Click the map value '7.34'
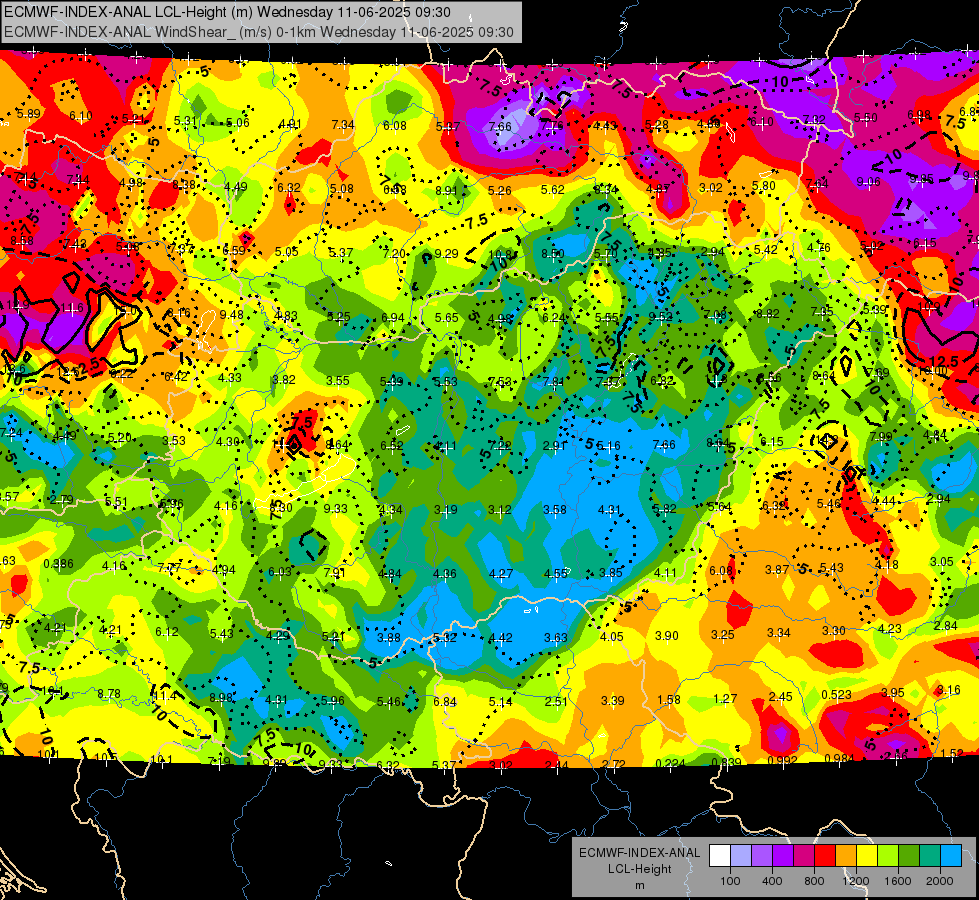This screenshot has height=900, width=979. coord(343,125)
